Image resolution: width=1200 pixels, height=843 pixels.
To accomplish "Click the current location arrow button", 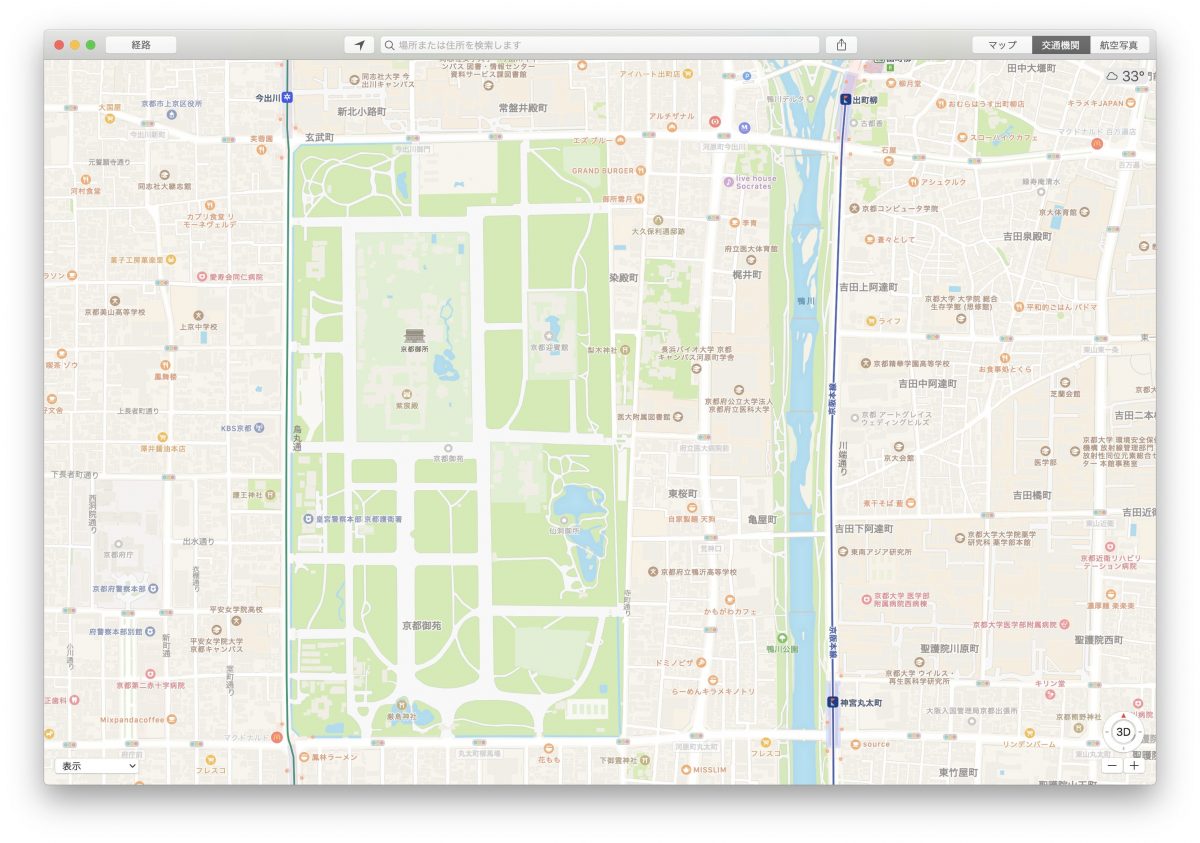I will tap(359, 45).
